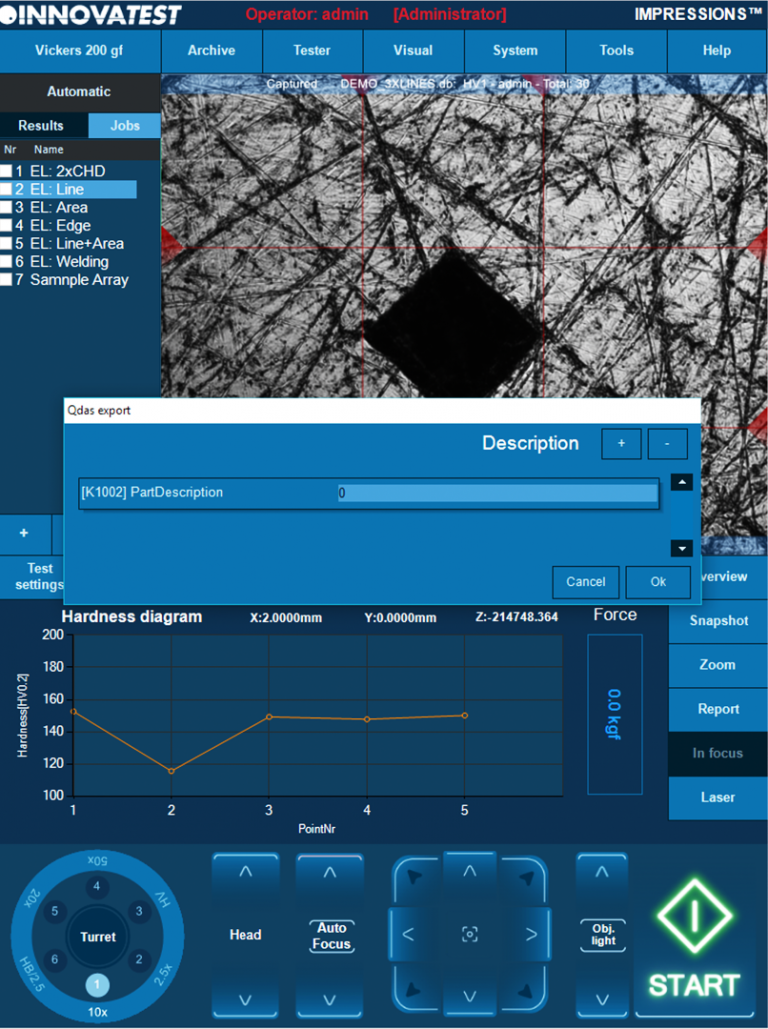Click the Auto Focus down arrow
Image resolution: width=768 pixels, height=1029 pixels.
pyautogui.click(x=330, y=999)
